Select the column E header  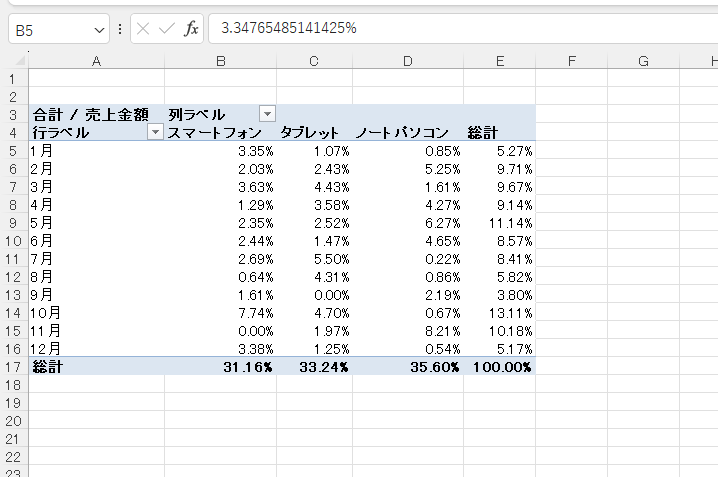point(500,61)
